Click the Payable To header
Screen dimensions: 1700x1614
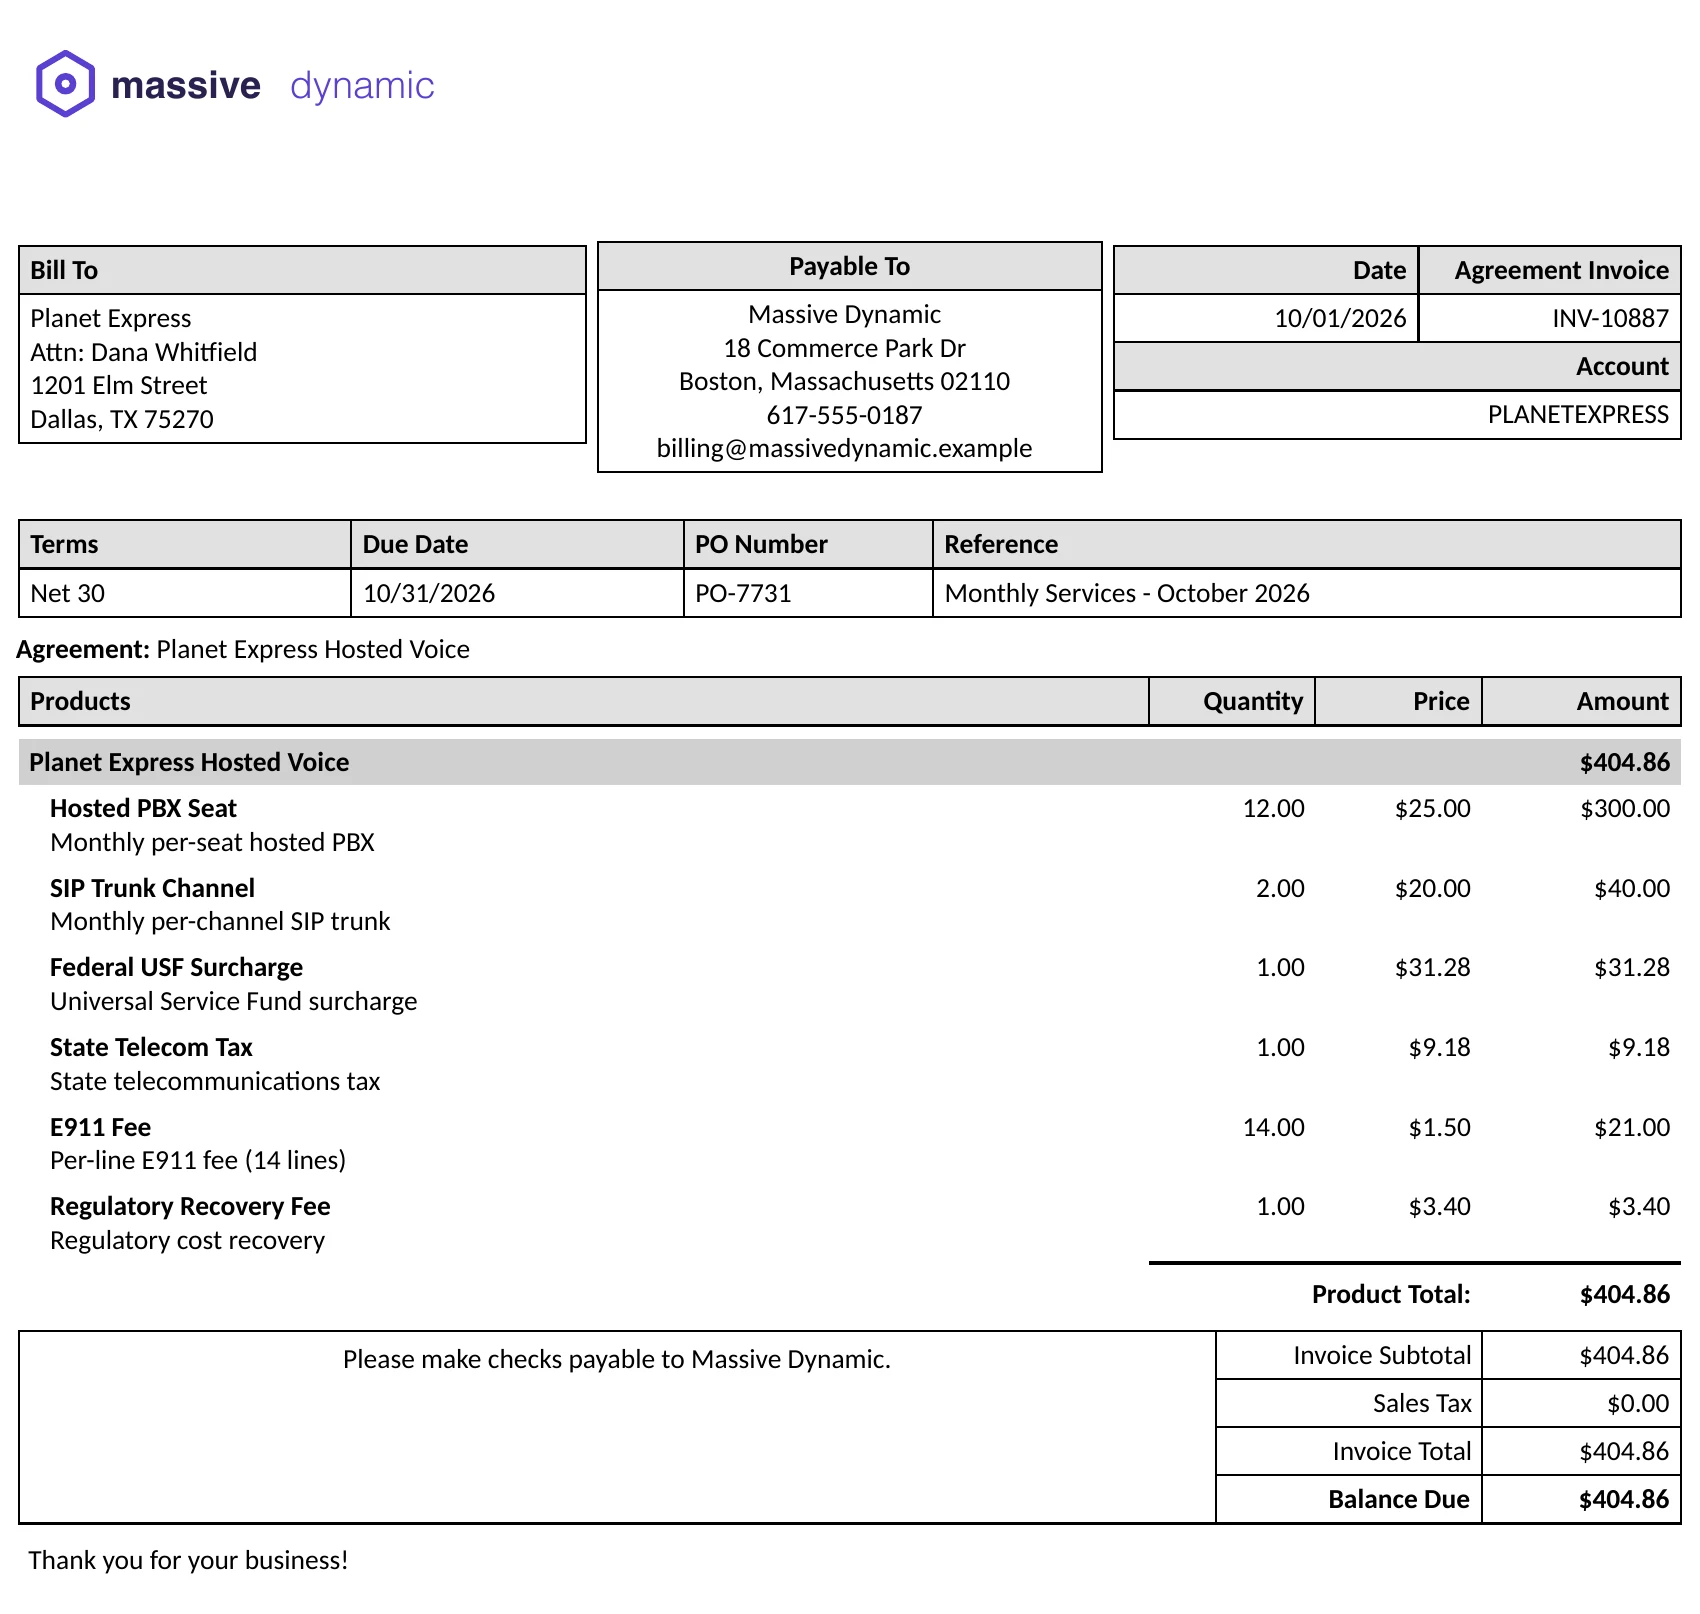point(849,266)
